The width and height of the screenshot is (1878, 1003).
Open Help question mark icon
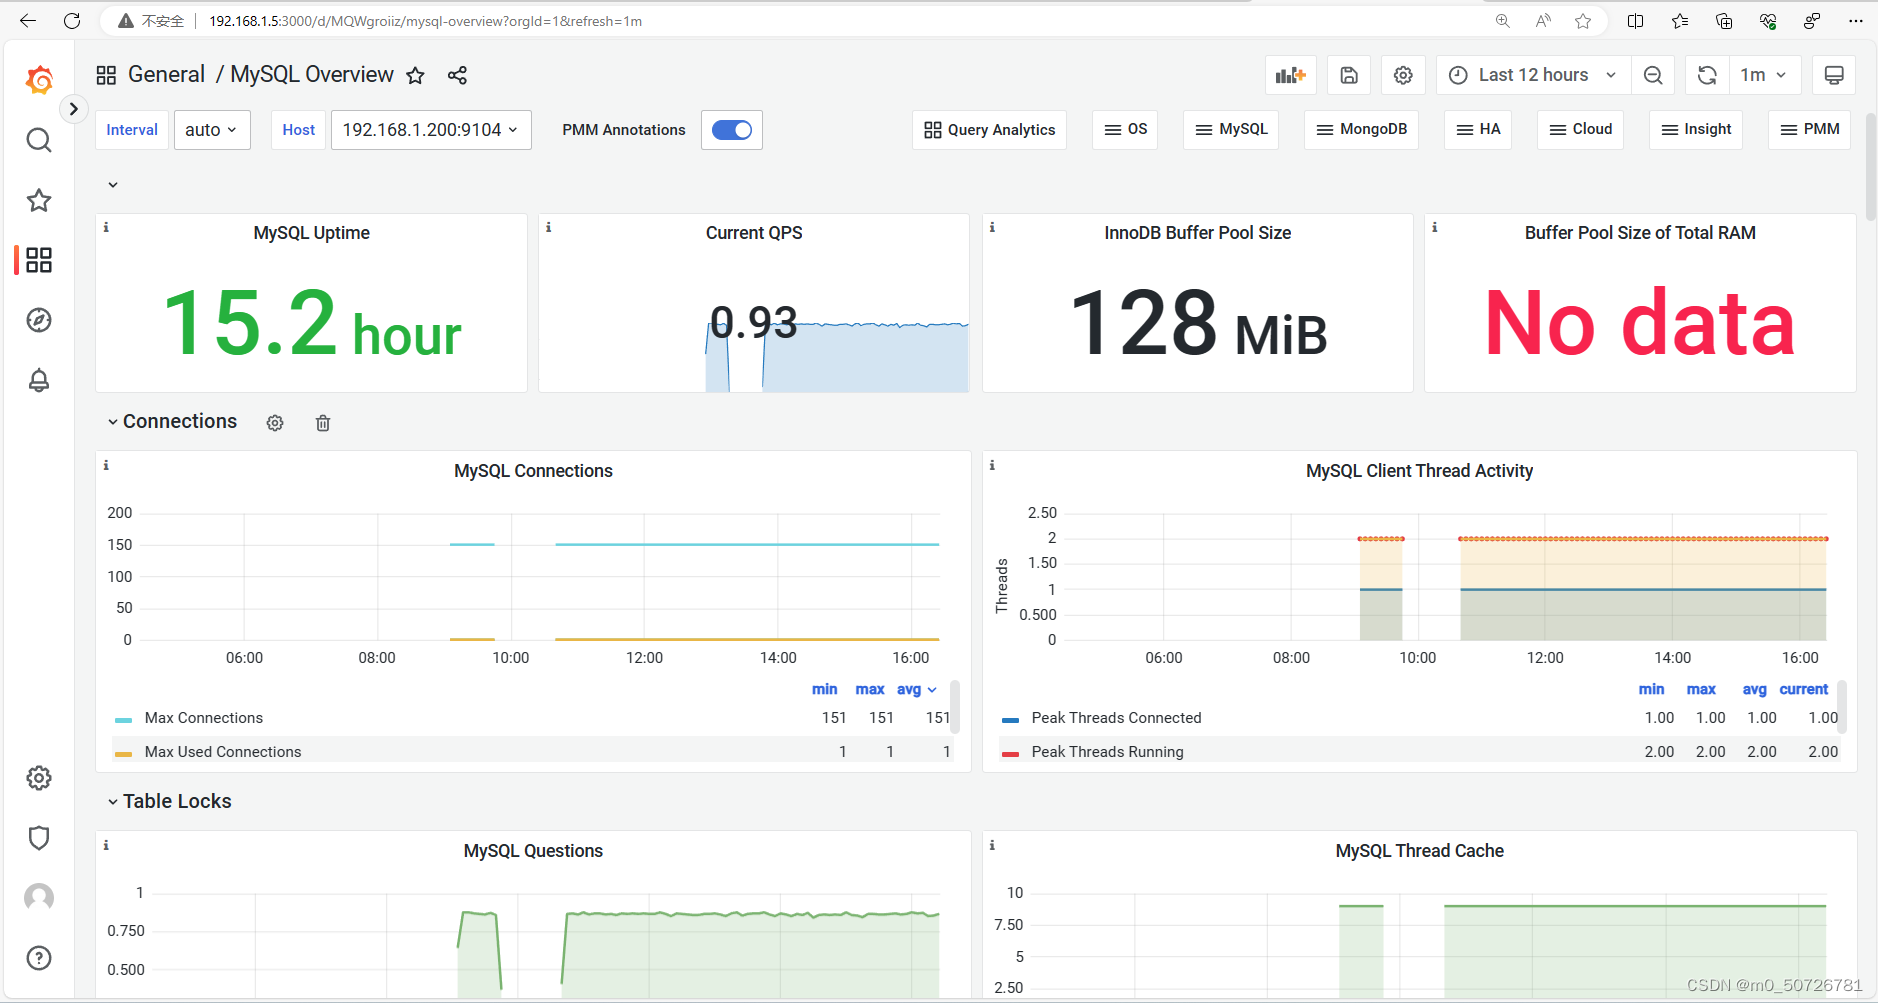[x=39, y=958]
